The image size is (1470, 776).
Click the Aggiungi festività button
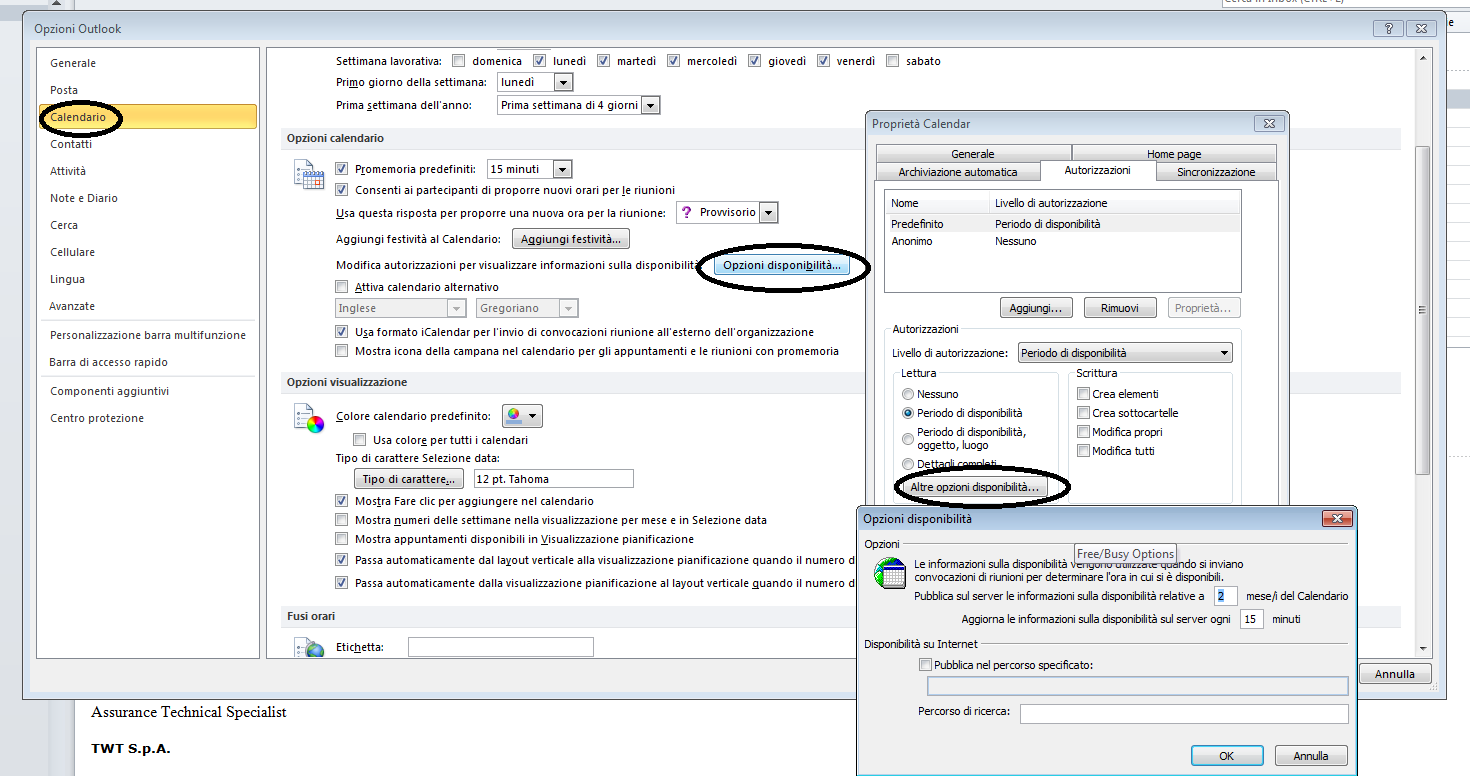[571, 239]
